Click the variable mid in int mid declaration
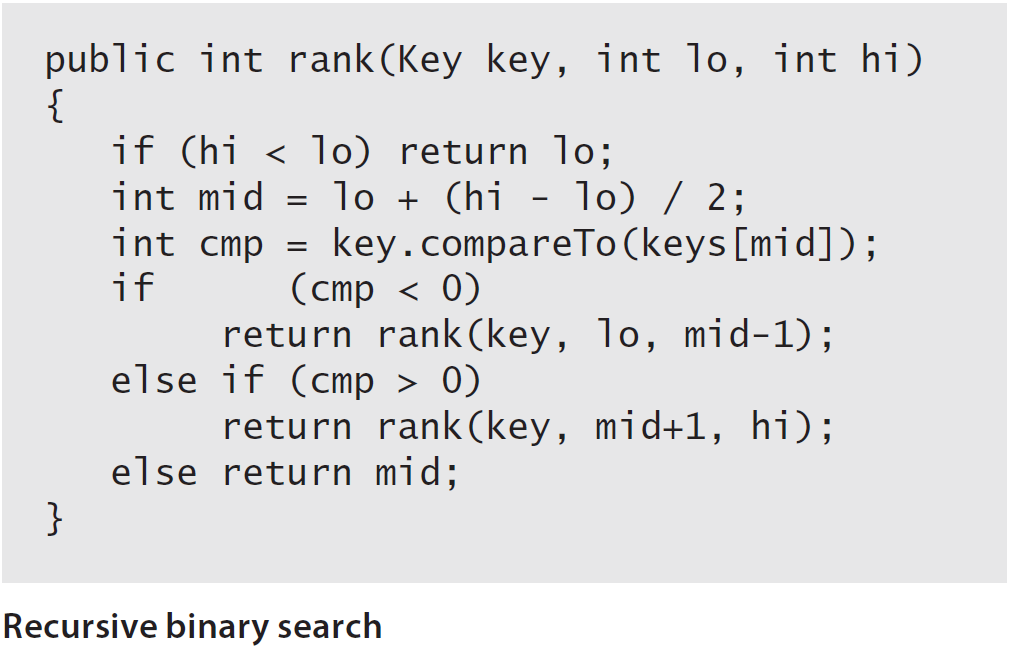Viewport: 1011px width, 650px height. pos(231,197)
